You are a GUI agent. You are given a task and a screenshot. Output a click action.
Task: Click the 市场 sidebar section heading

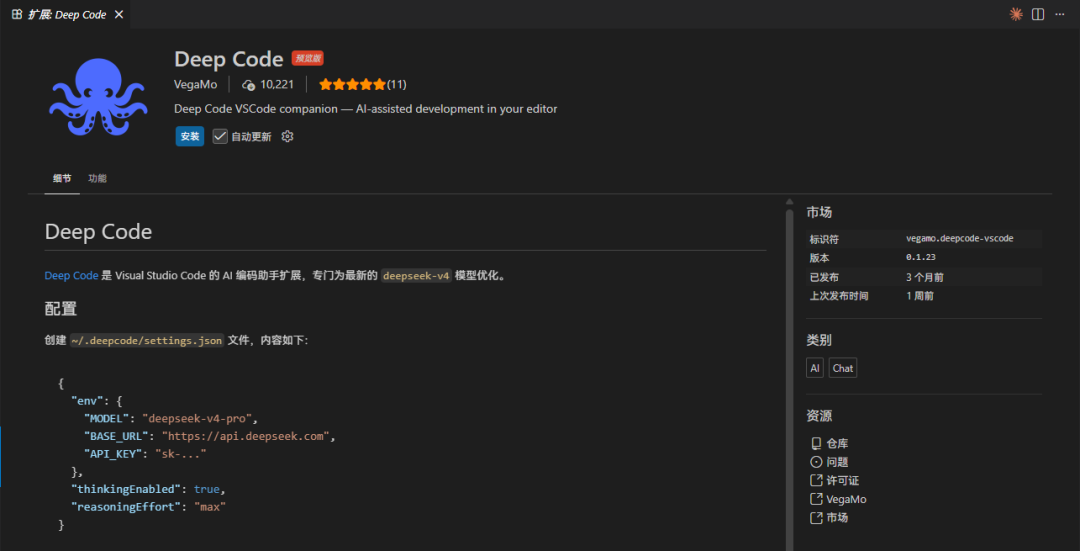pos(819,212)
